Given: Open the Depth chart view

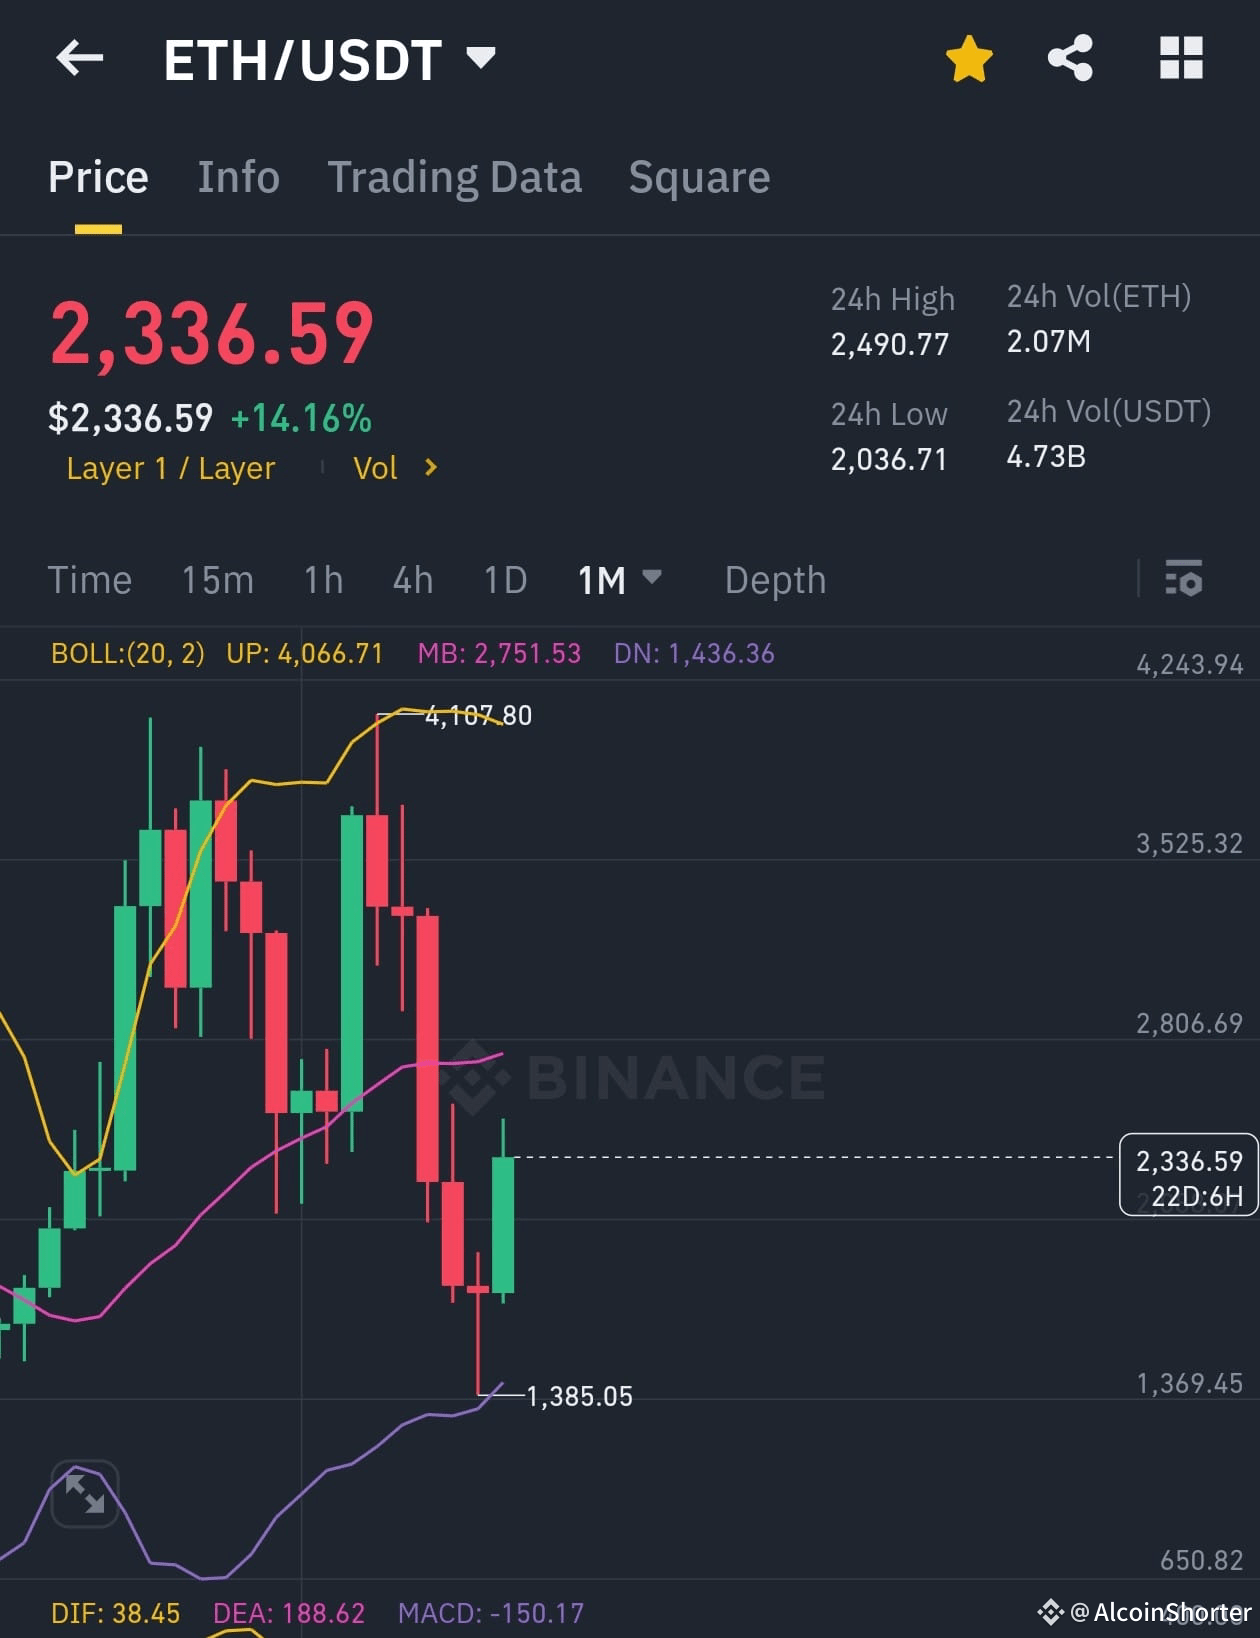Looking at the screenshot, I should [775, 580].
